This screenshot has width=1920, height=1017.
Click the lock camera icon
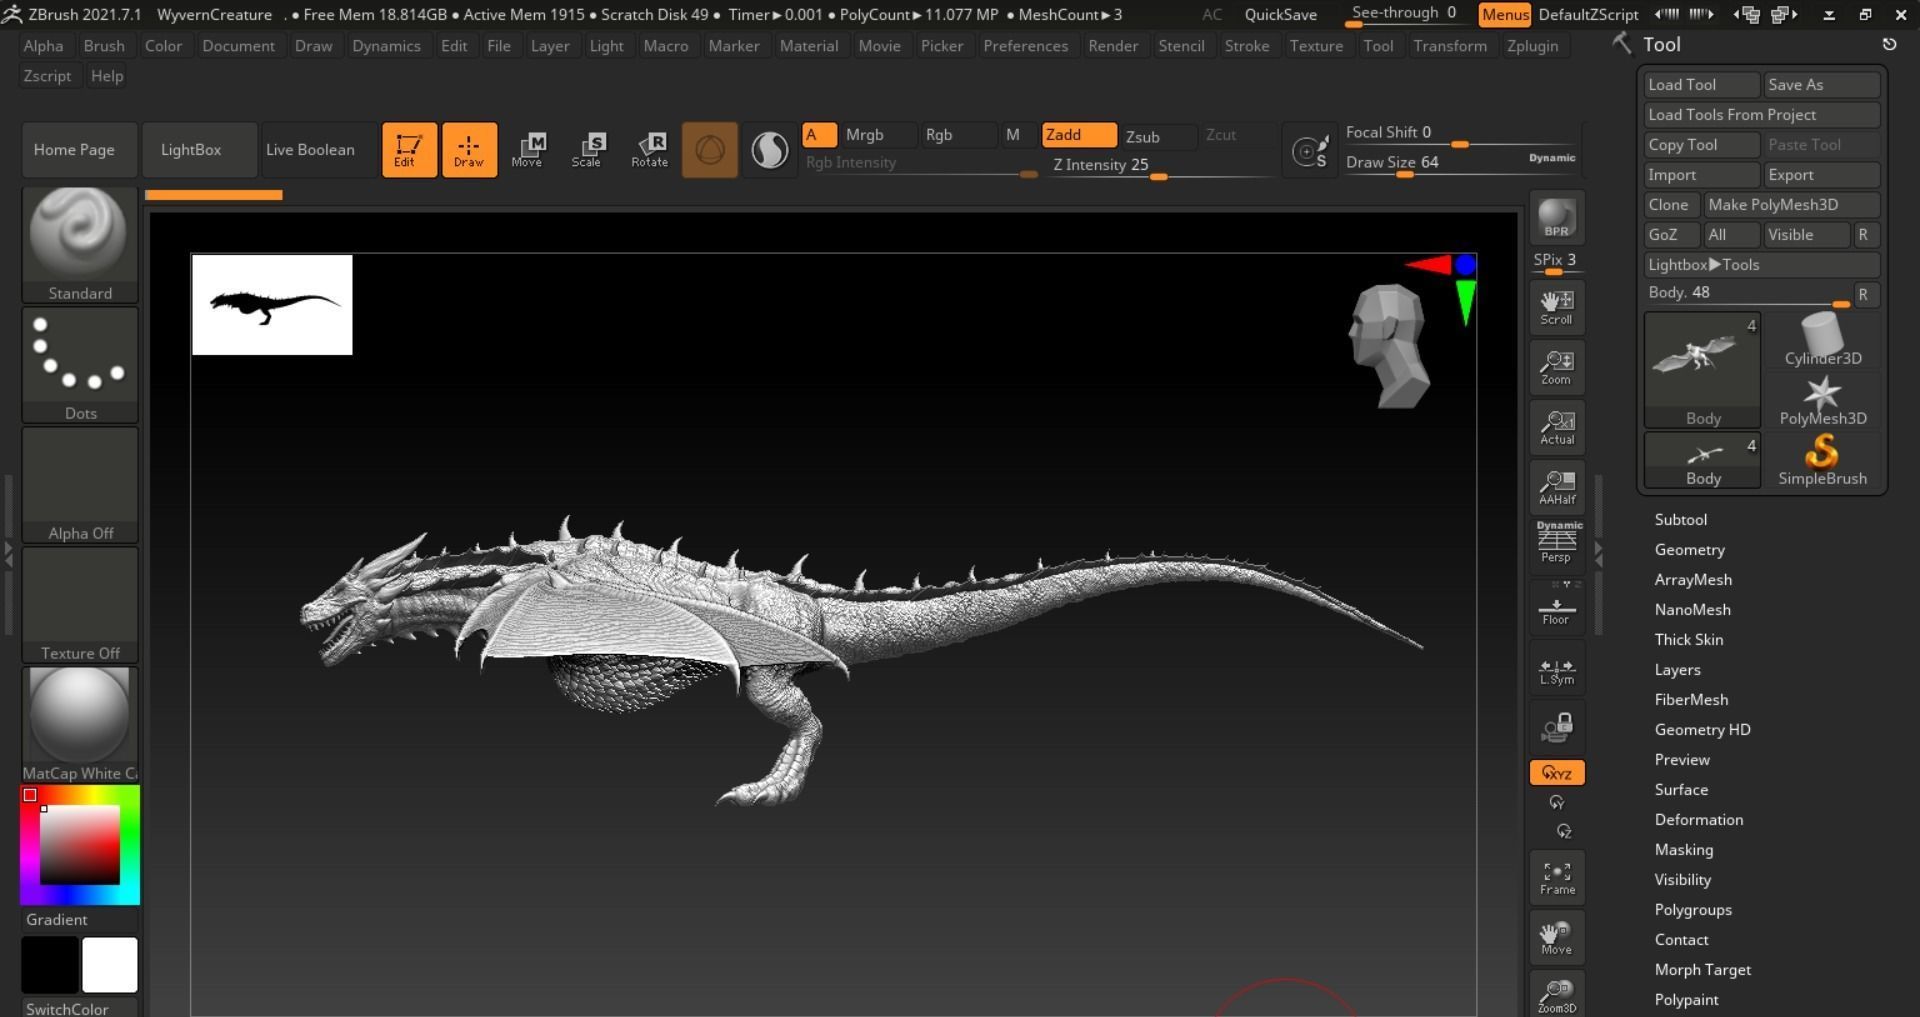coord(1557,727)
